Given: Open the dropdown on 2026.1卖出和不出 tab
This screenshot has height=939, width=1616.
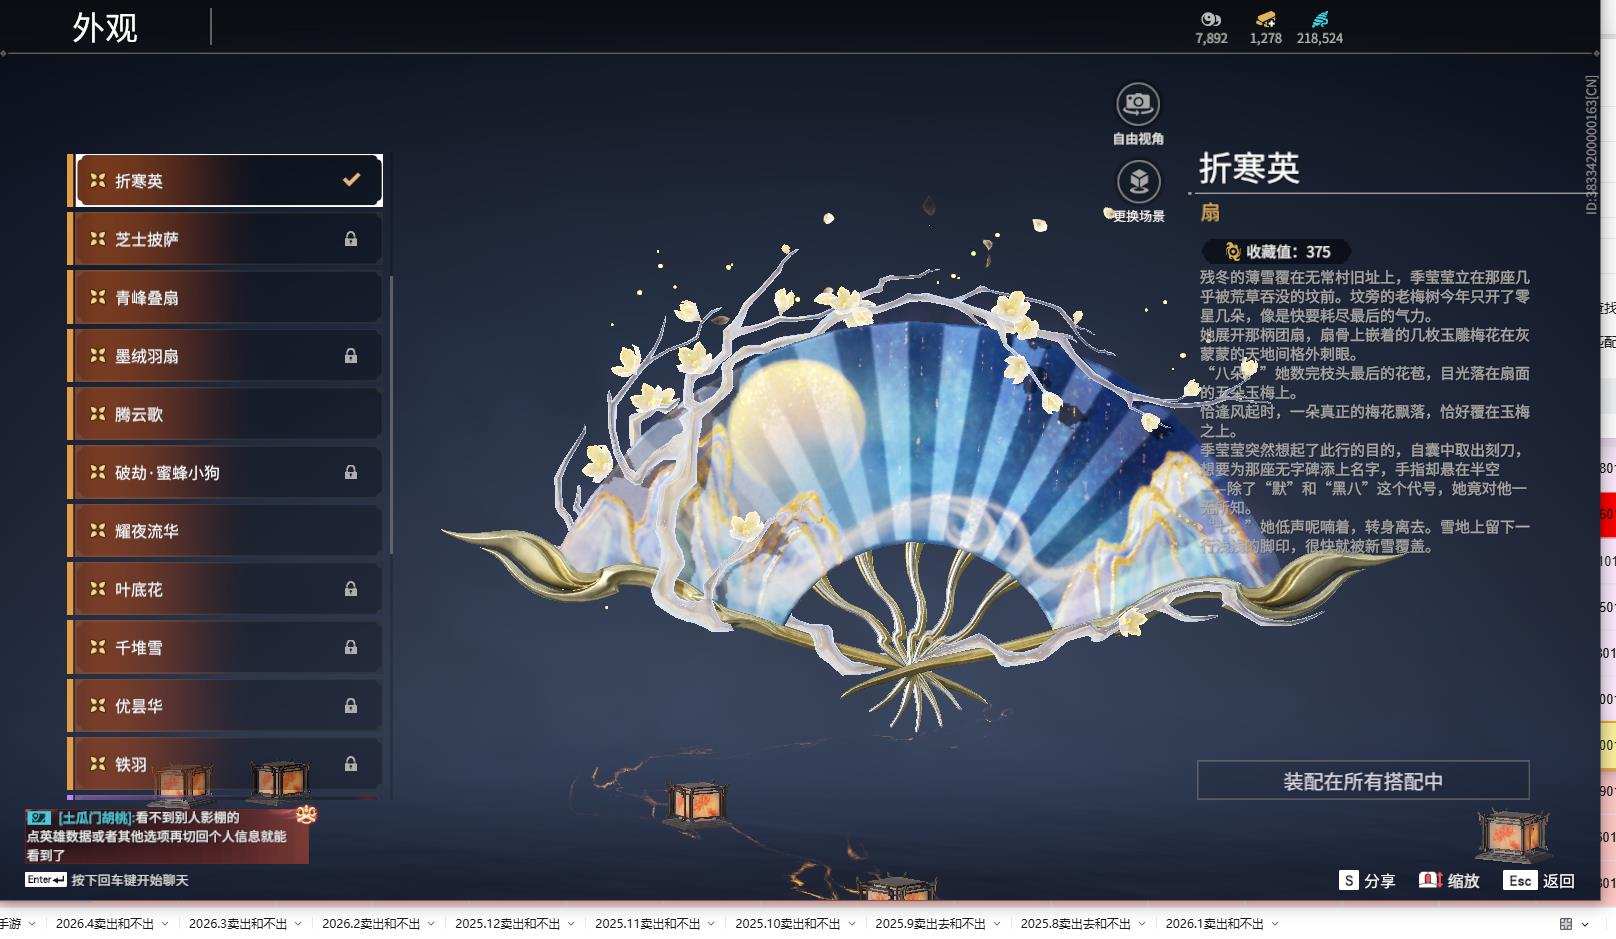Looking at the screenshot, I should click(1274, 925).
